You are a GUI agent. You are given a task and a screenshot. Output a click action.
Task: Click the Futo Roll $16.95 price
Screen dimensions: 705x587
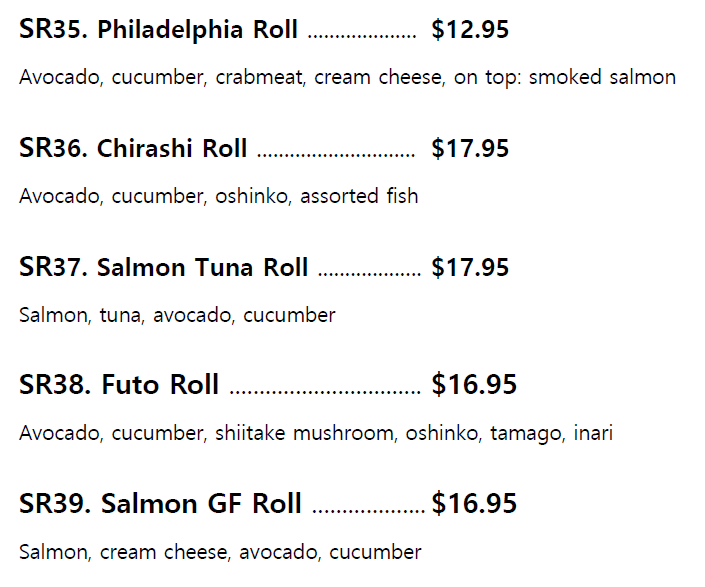[474, 385]
